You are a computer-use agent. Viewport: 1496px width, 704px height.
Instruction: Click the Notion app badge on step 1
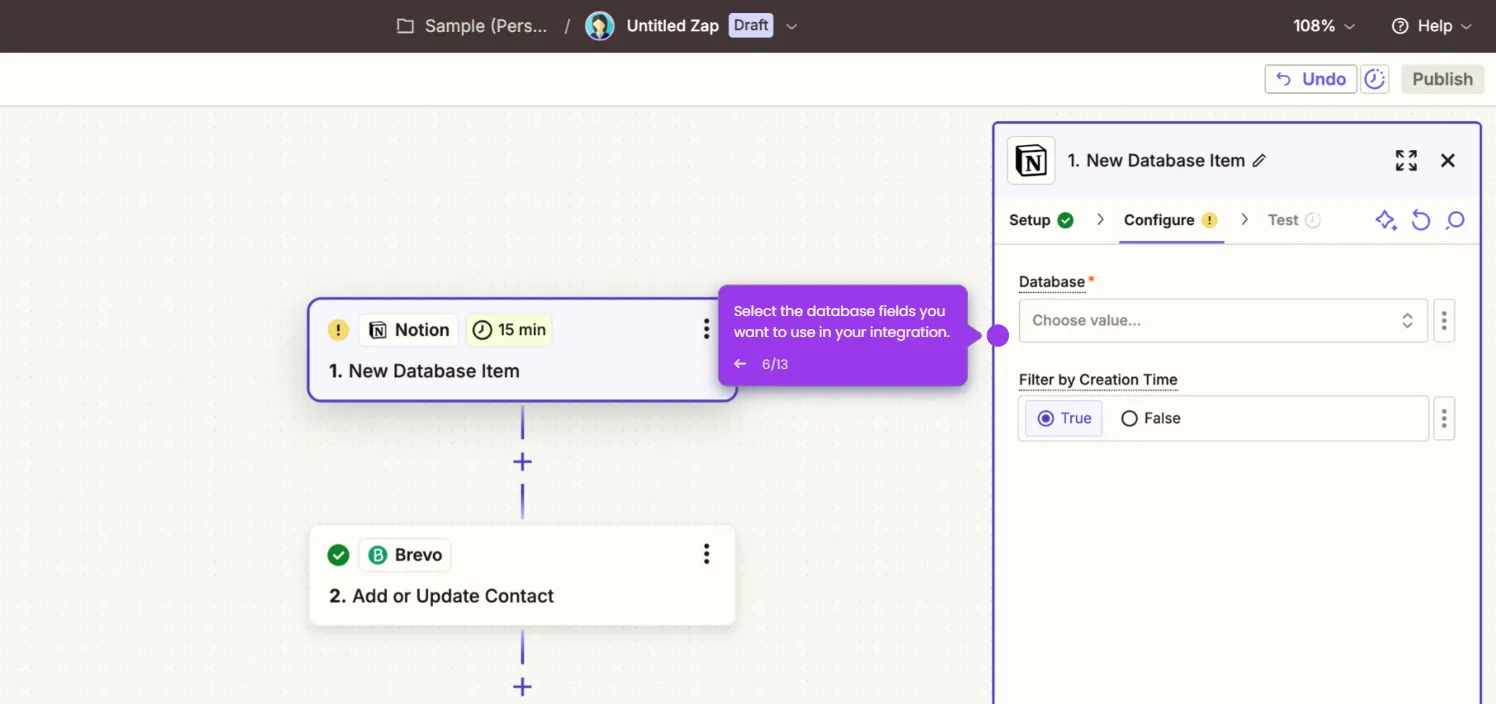coord(409,330)
